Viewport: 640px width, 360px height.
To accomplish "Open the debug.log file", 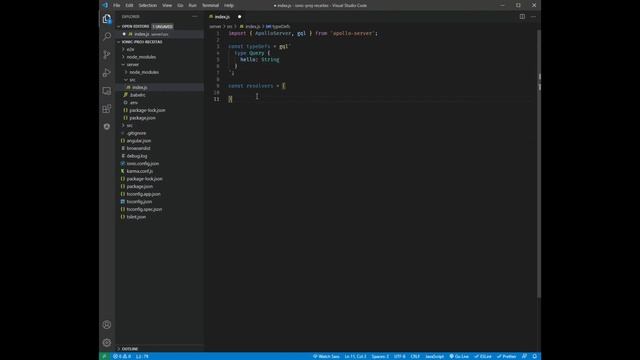I will 137,156.
